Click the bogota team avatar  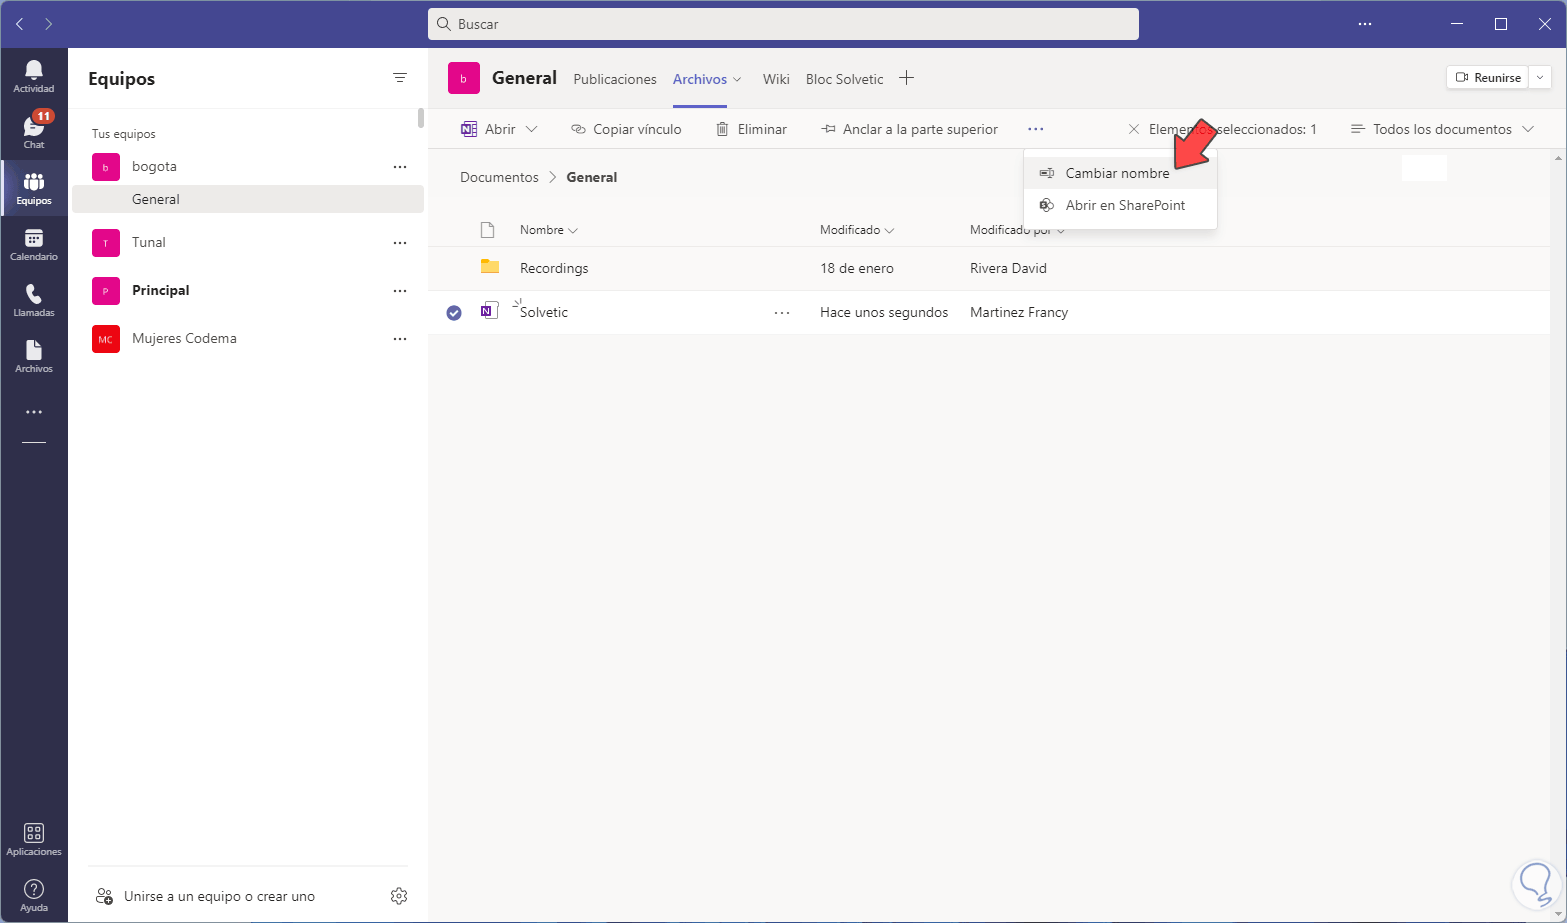pos(106,167)
